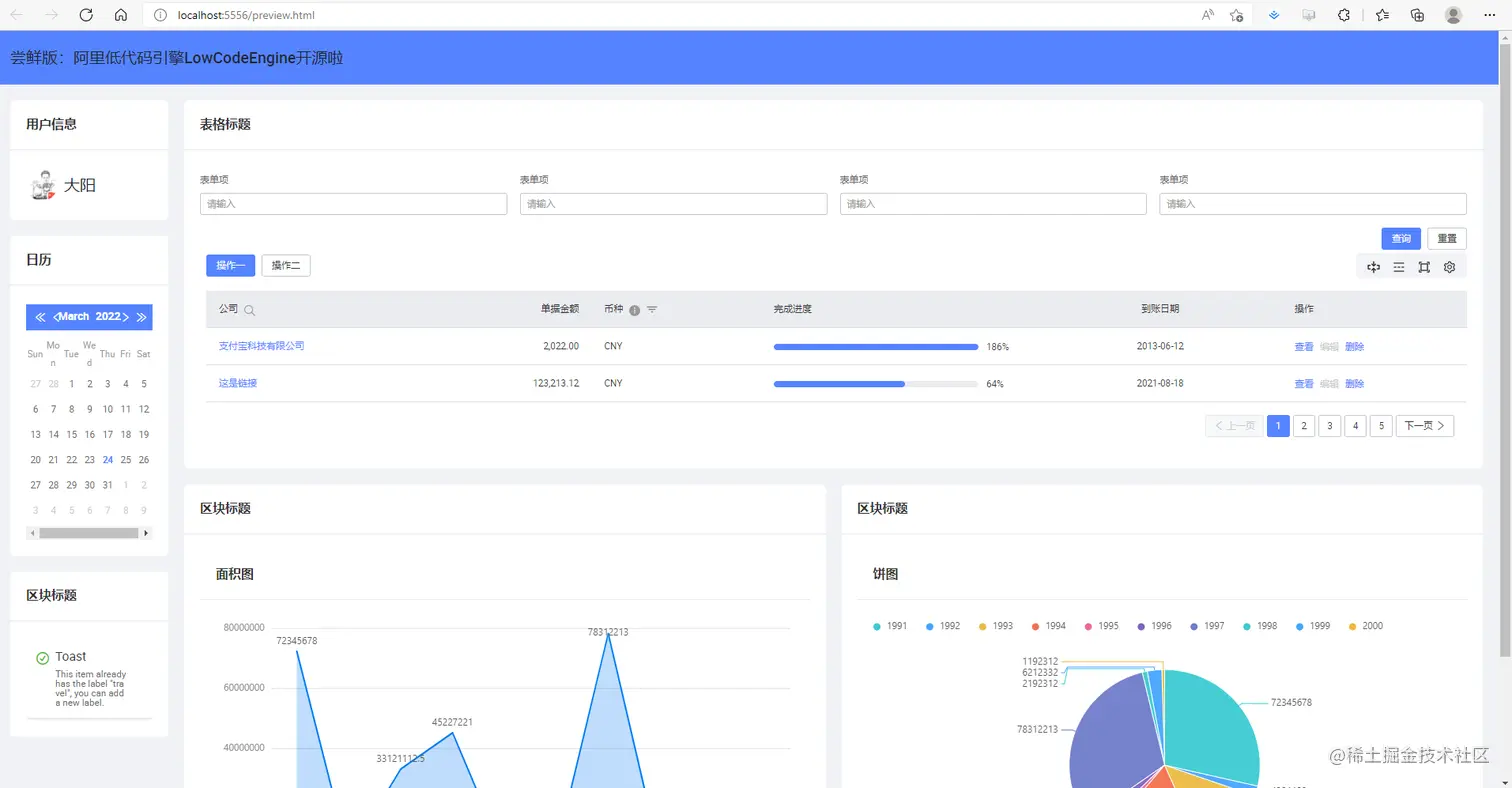
Task: Click the column resize icon in table toolbar
Action: tap(1374, 267)
